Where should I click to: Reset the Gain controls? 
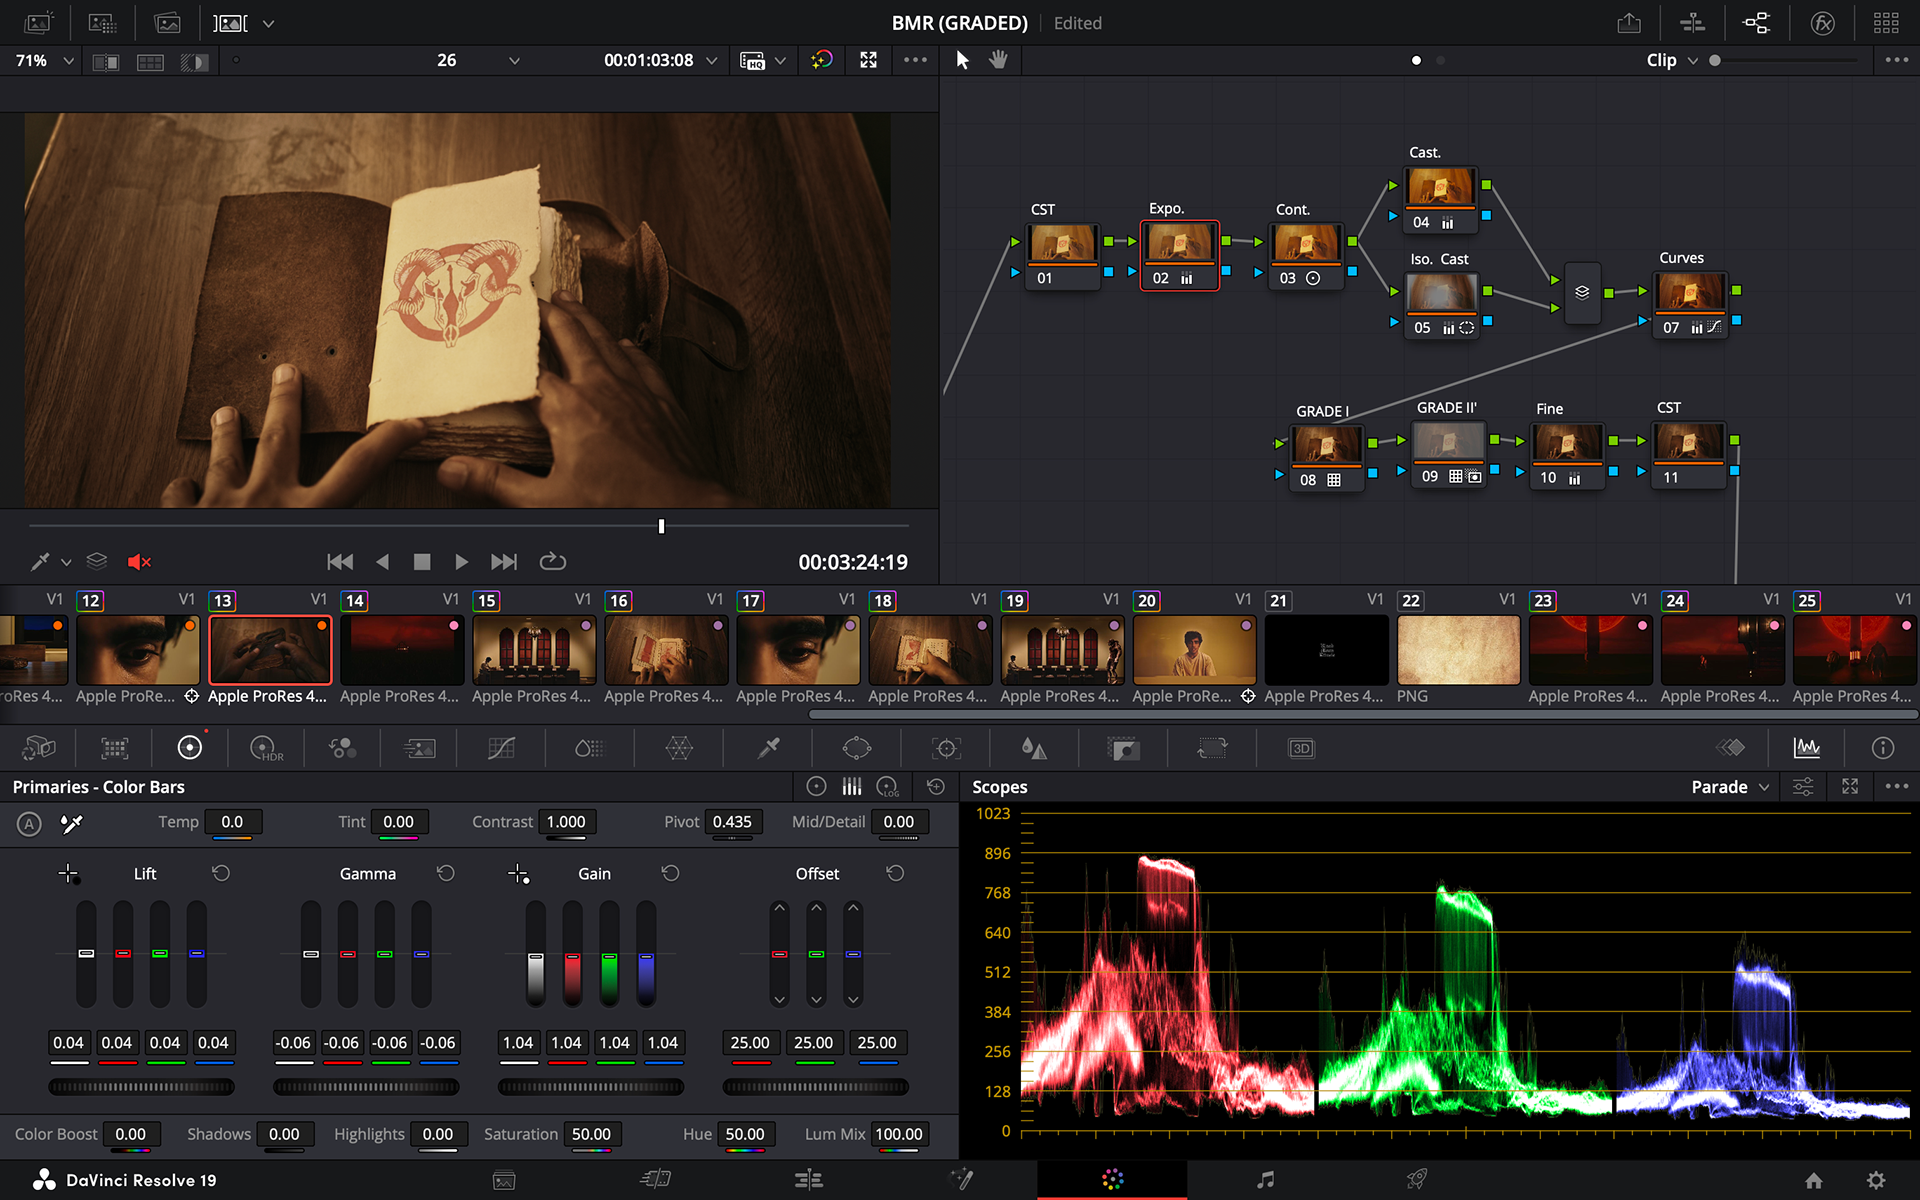tap(670, 873)
